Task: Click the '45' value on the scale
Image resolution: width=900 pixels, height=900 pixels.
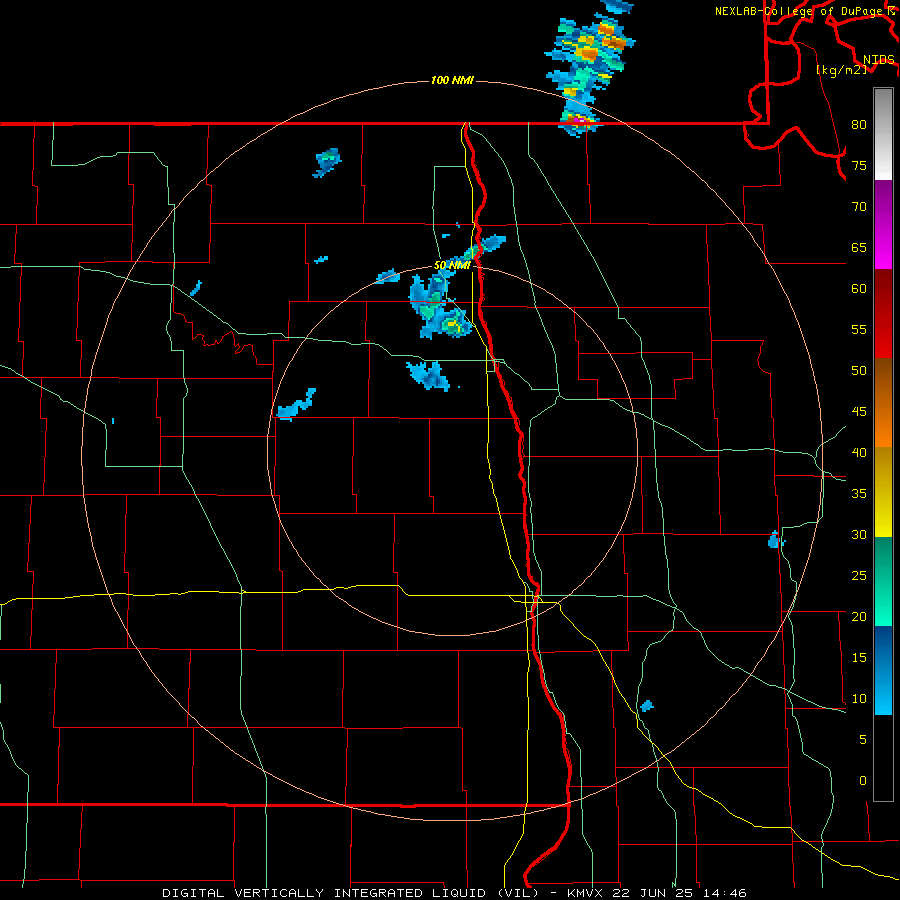Action: tap(859, 412)
